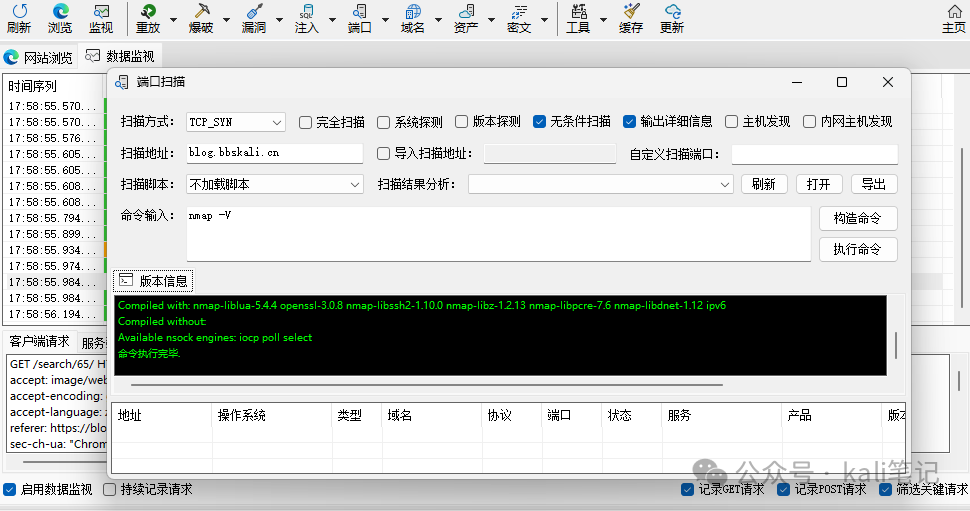The image size is (970, 511).
Task: Enable the 主机发现 checkbox
Action: tap(731, 121)
